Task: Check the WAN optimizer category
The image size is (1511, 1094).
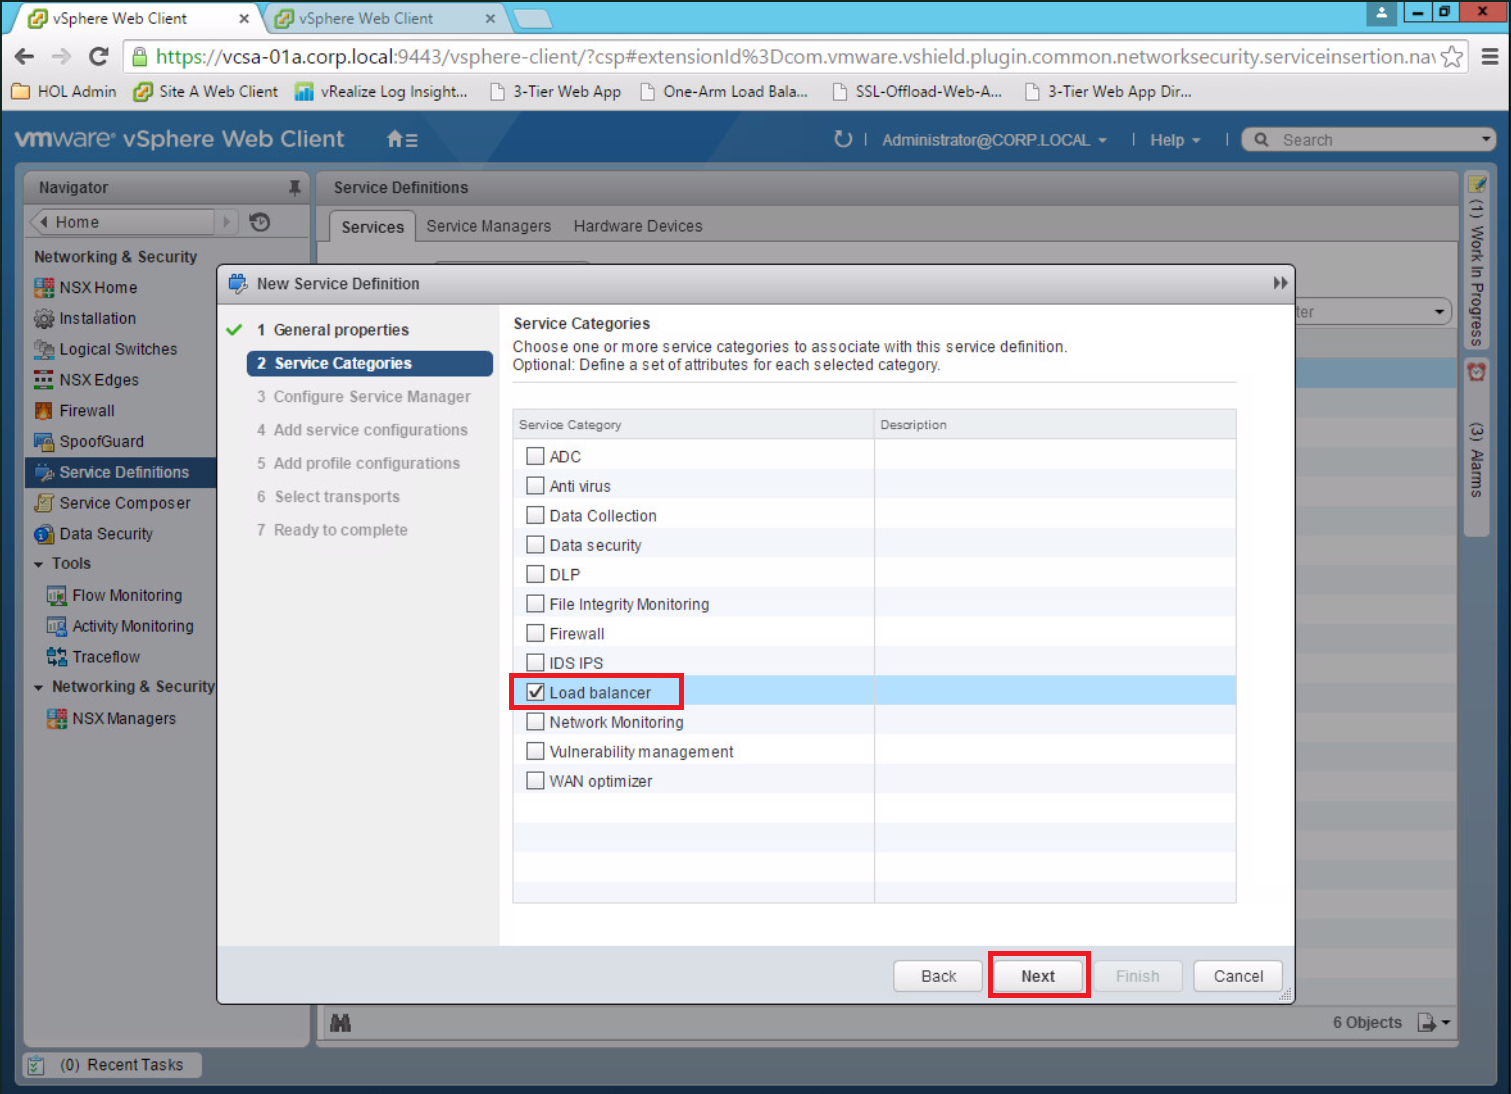Action: [536, 781]
